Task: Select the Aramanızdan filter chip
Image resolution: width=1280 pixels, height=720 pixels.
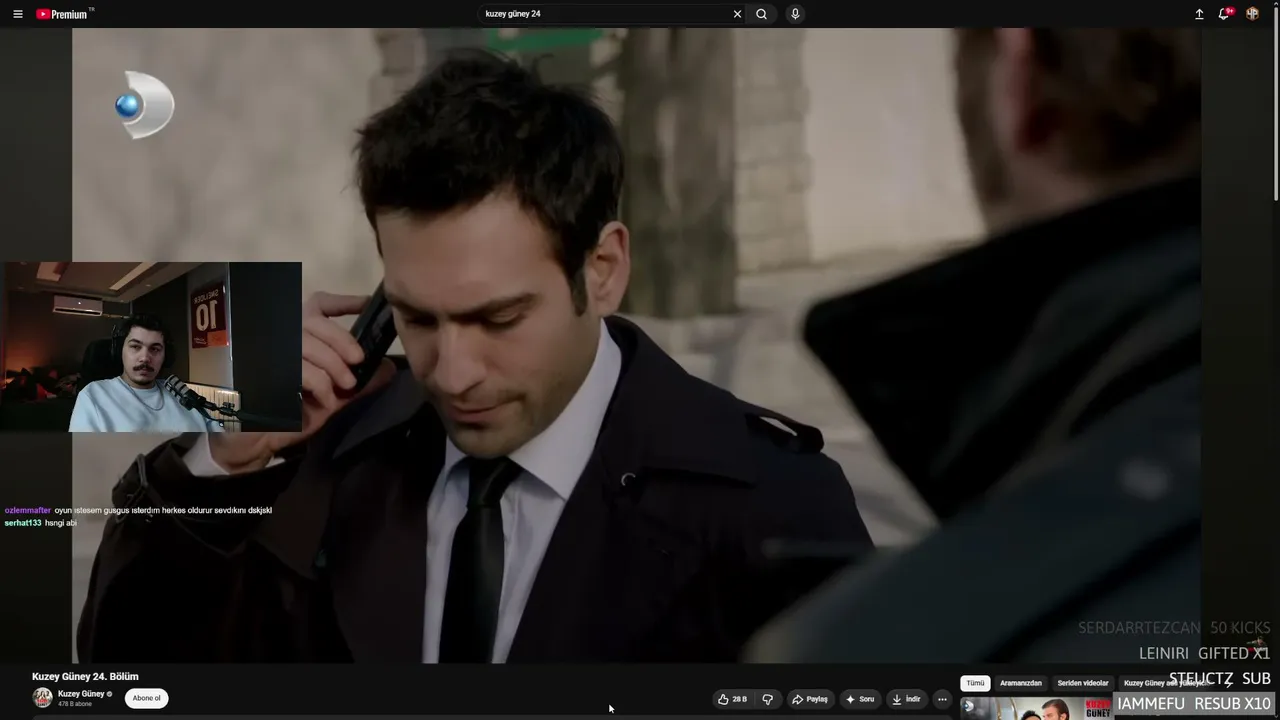Action: pyautogui.click(x=1021, y=683)
